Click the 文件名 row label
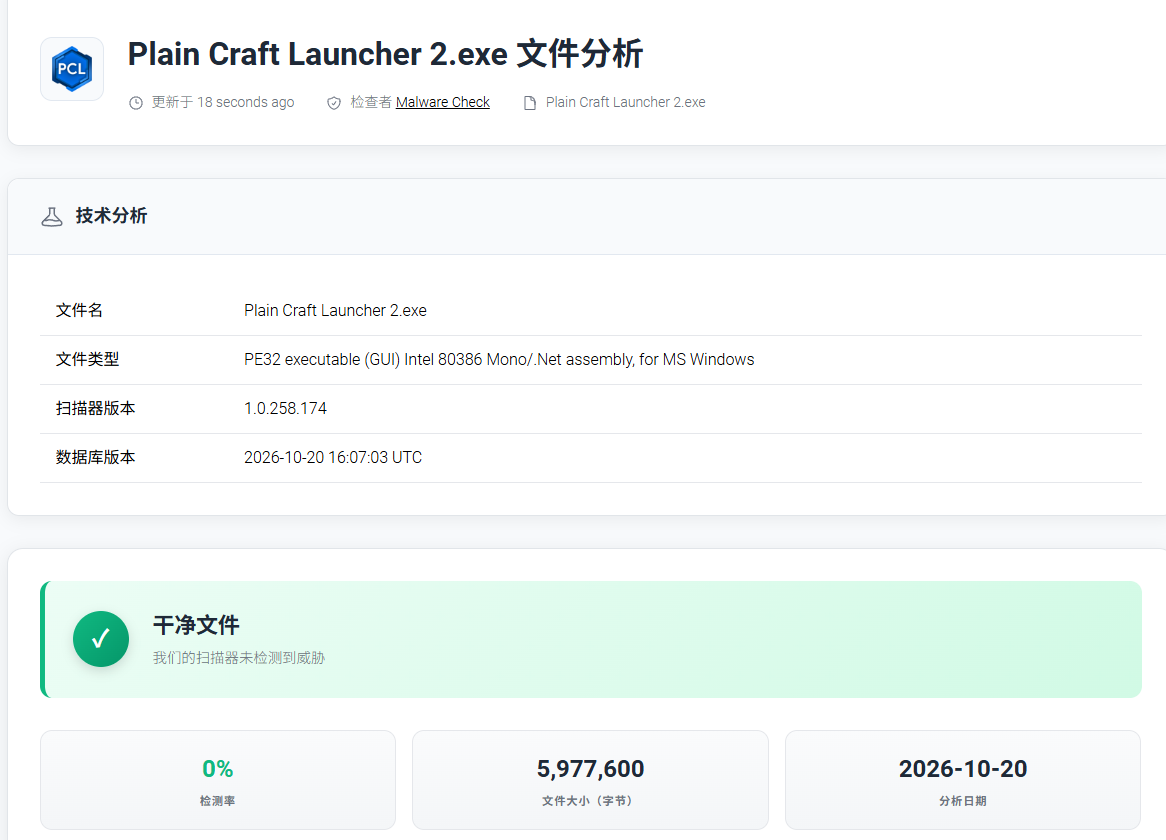Image resolution: width=1166 pixels, height=840 pixels. point(80,310)
